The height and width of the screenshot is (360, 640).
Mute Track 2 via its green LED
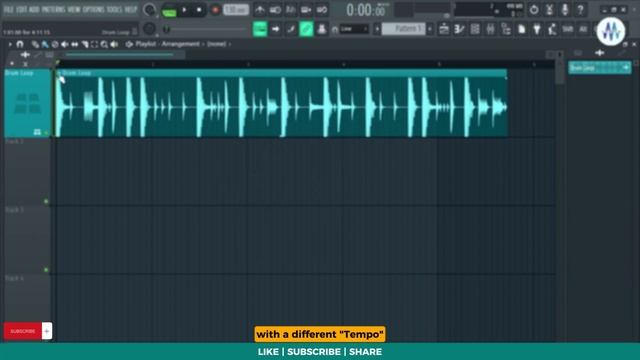tap(46, 201)
